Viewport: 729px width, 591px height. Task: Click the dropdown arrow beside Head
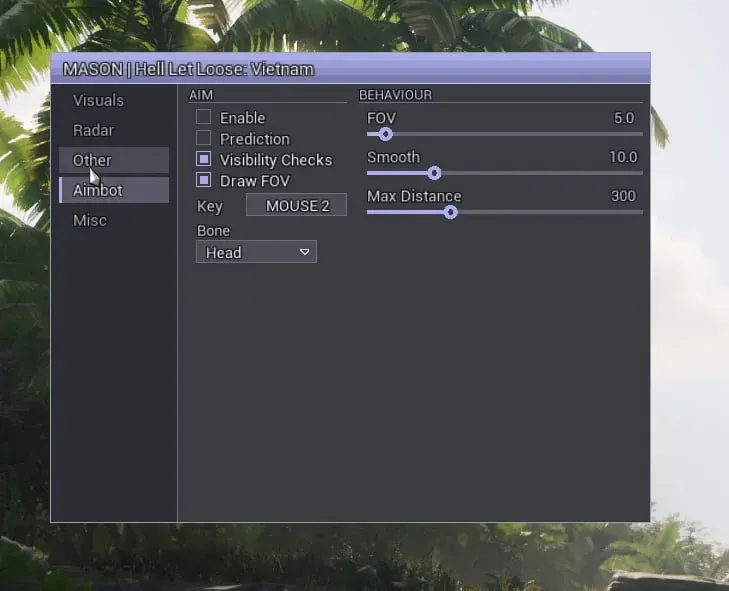(x=305, y=252)
